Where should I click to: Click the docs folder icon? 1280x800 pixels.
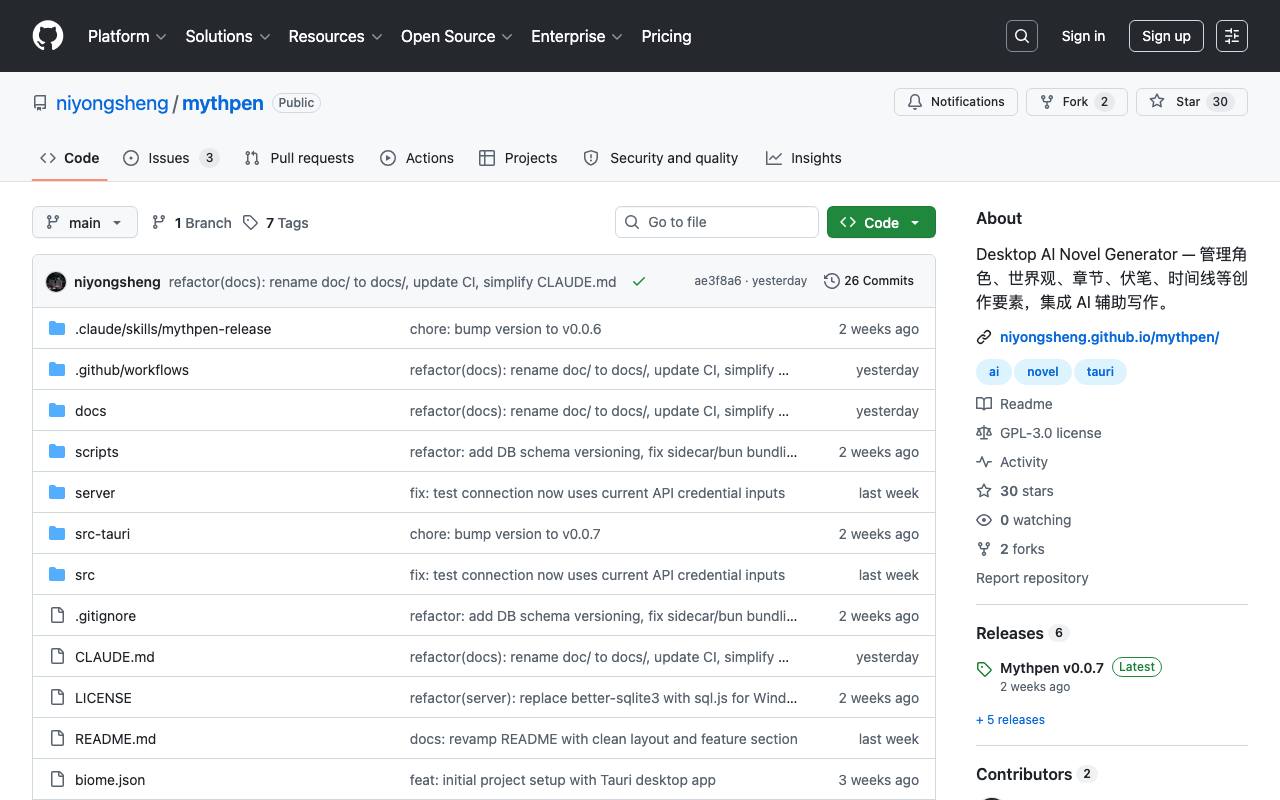(x=57, y=411)
